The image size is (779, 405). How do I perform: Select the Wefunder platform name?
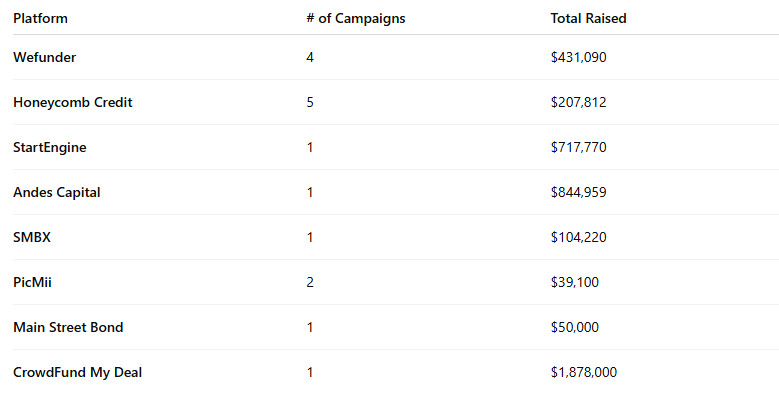click(44, 57)
